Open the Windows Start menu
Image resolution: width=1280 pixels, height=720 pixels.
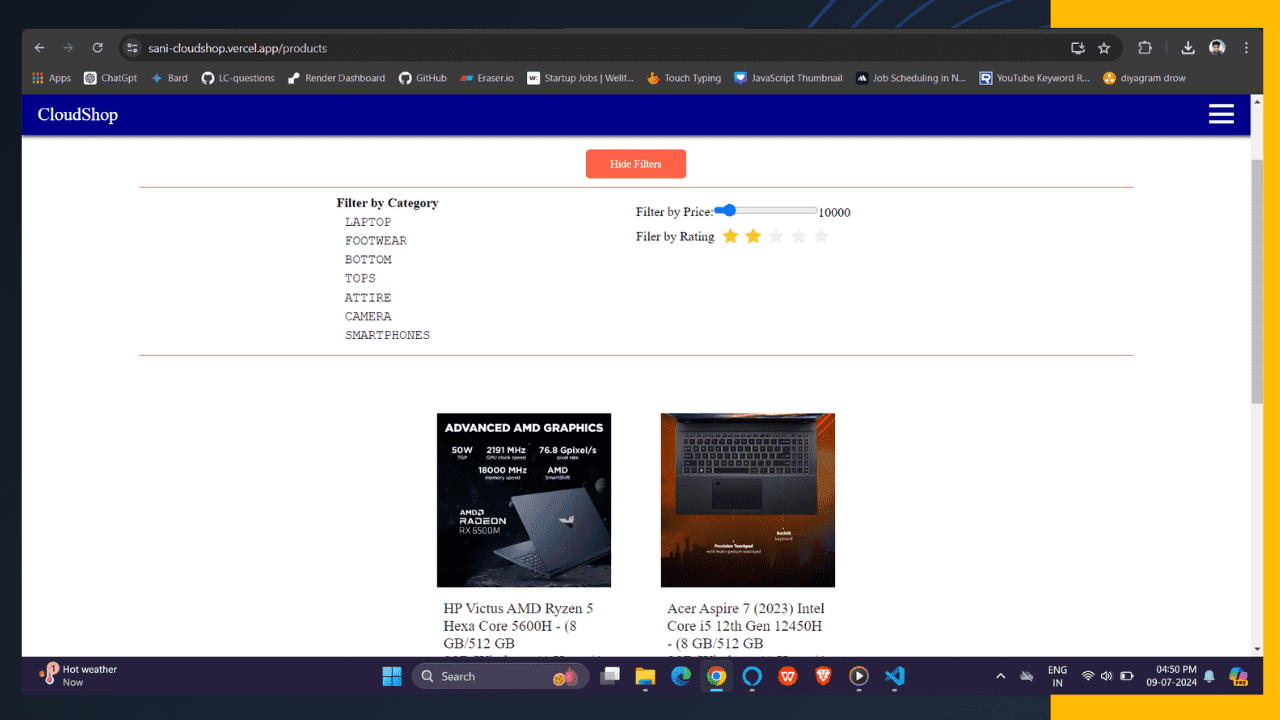point(391,676)
